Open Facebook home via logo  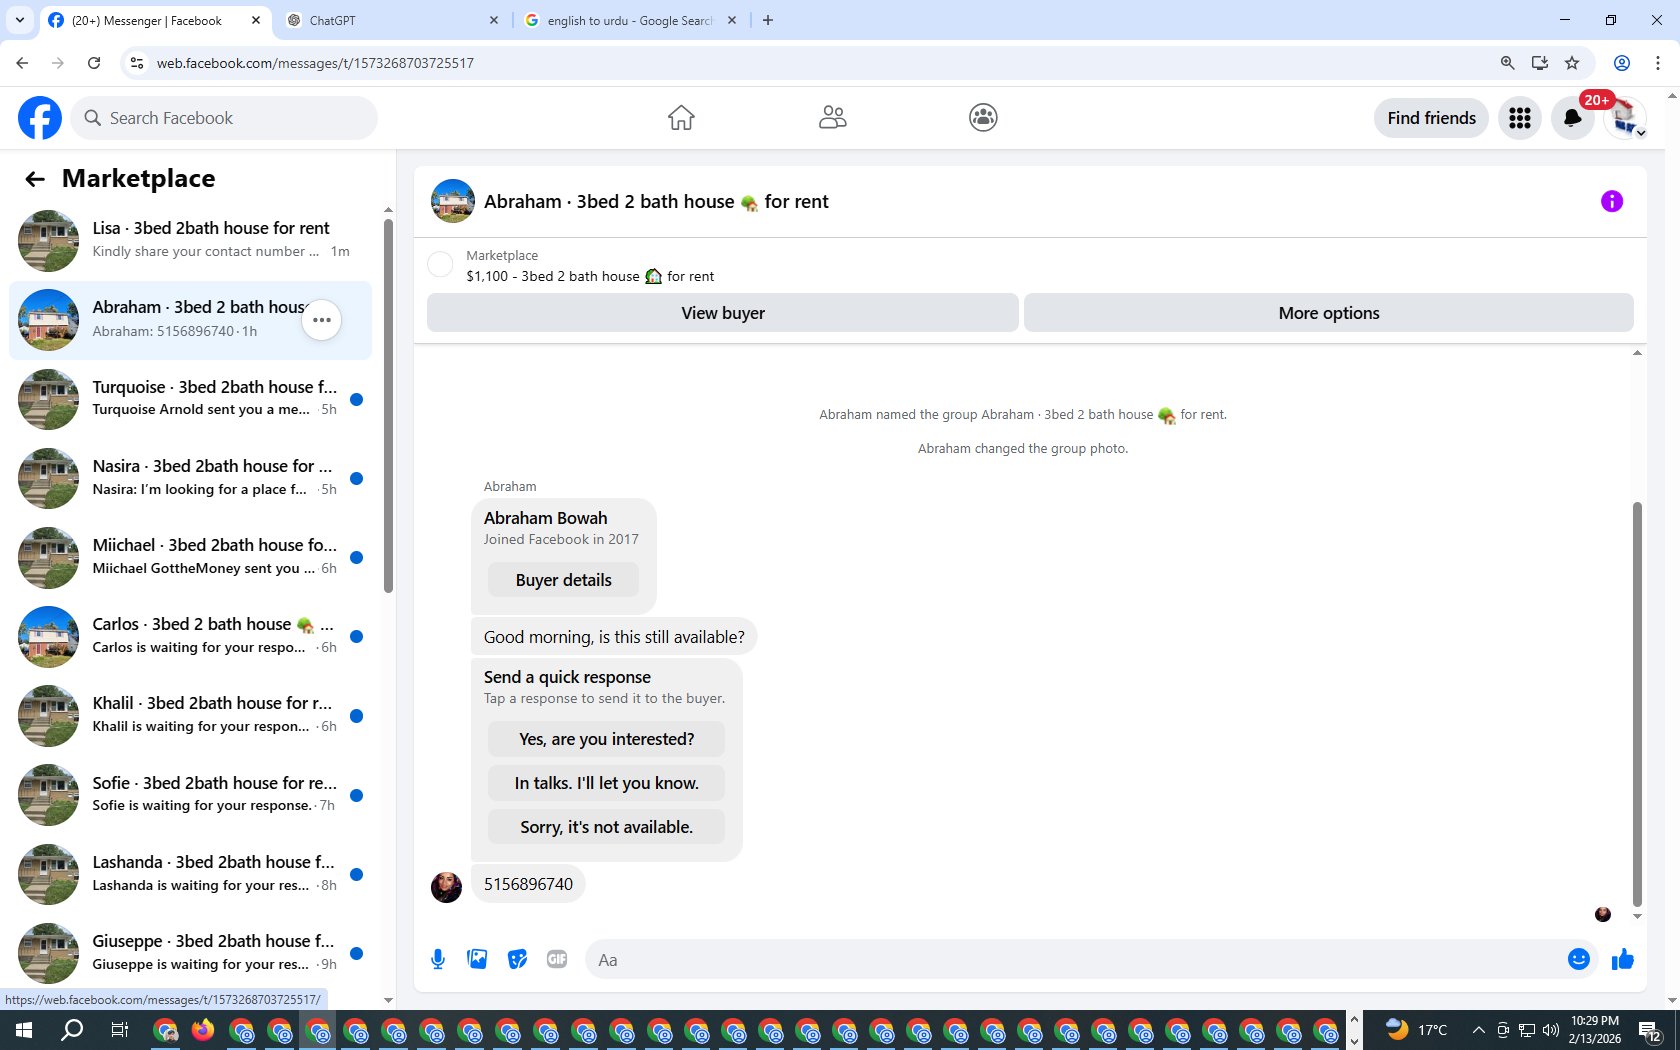(x=40, y=118)
